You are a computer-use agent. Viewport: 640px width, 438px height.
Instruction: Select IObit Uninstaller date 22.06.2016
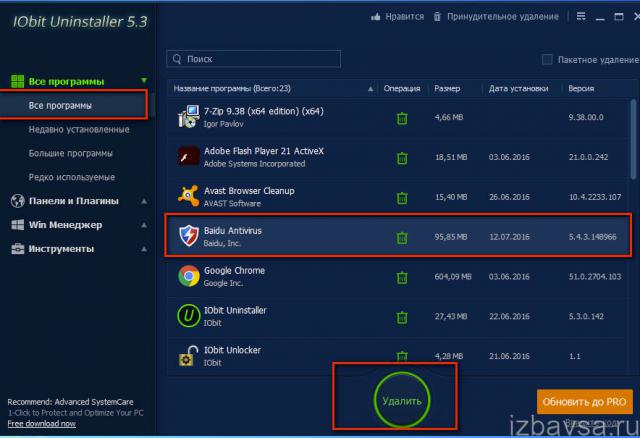click(x=509, y=316)
